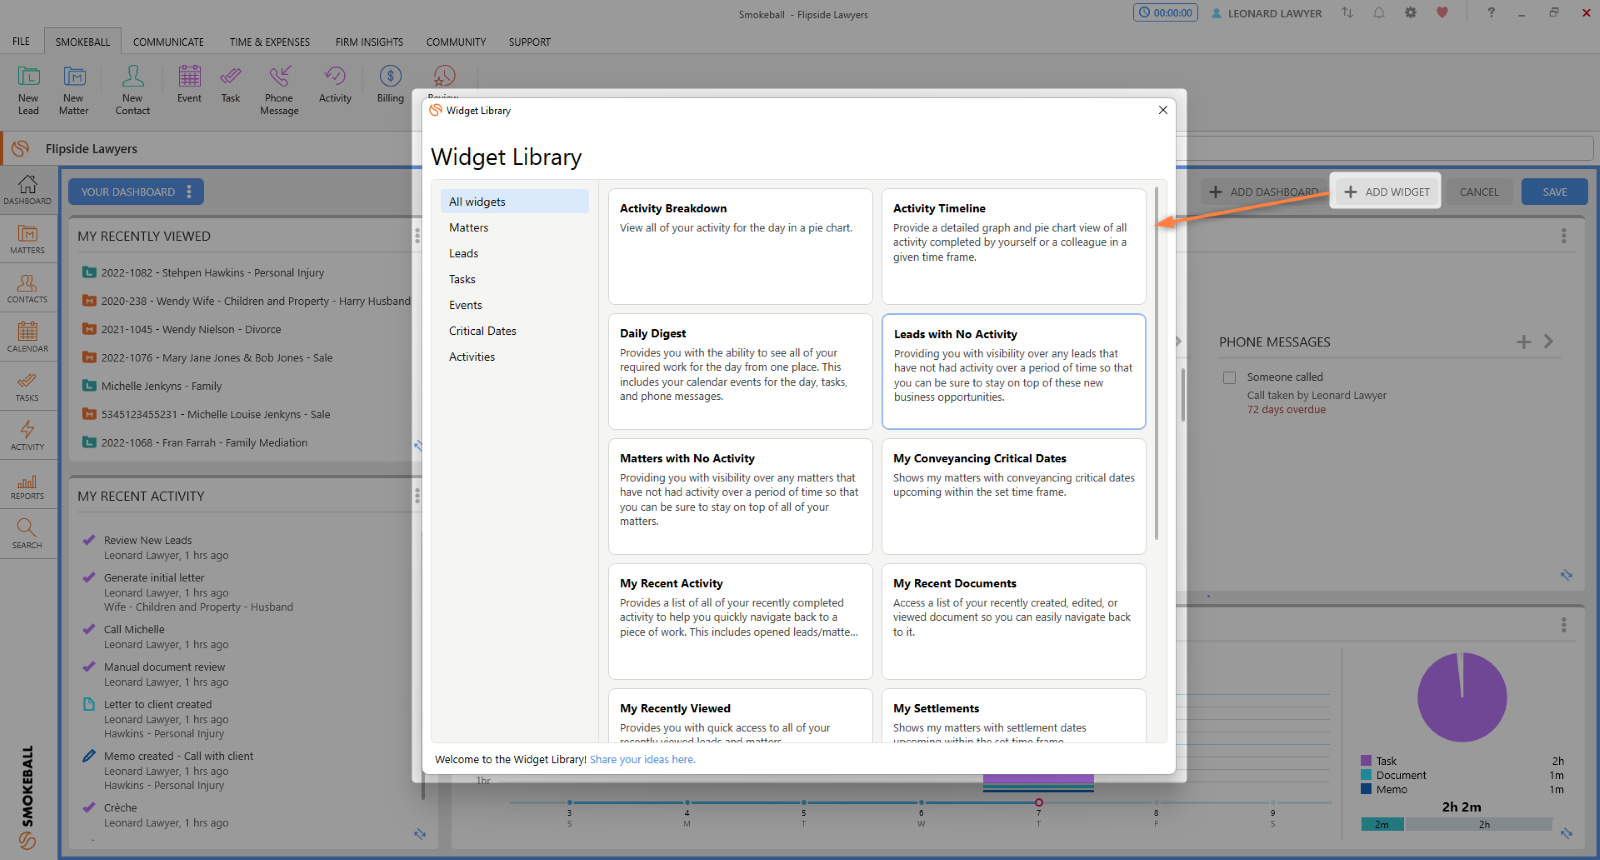Open matter 2022-1082 Stephen Hawkins
This screenshot has width=1600, height=860.
[x=212, y=273]
